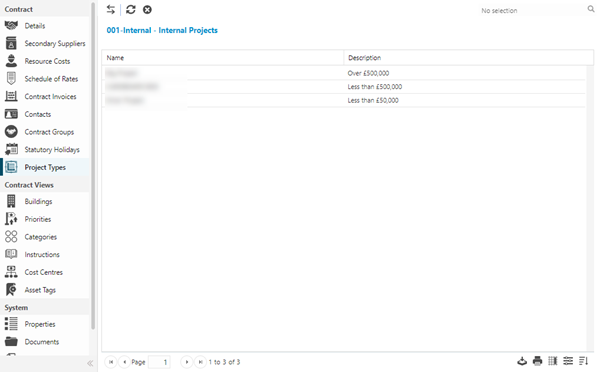Open the Schedule of Rates icon
This screenshot has width=600, height=372.
click(11, 78)
